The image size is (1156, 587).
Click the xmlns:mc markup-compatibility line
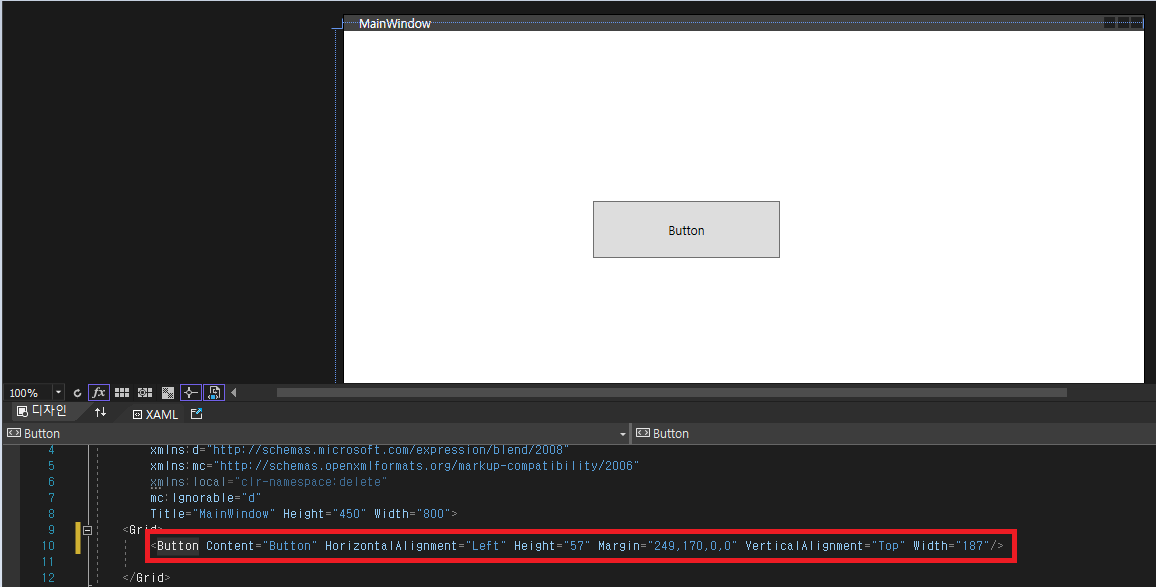click(394, 466)
